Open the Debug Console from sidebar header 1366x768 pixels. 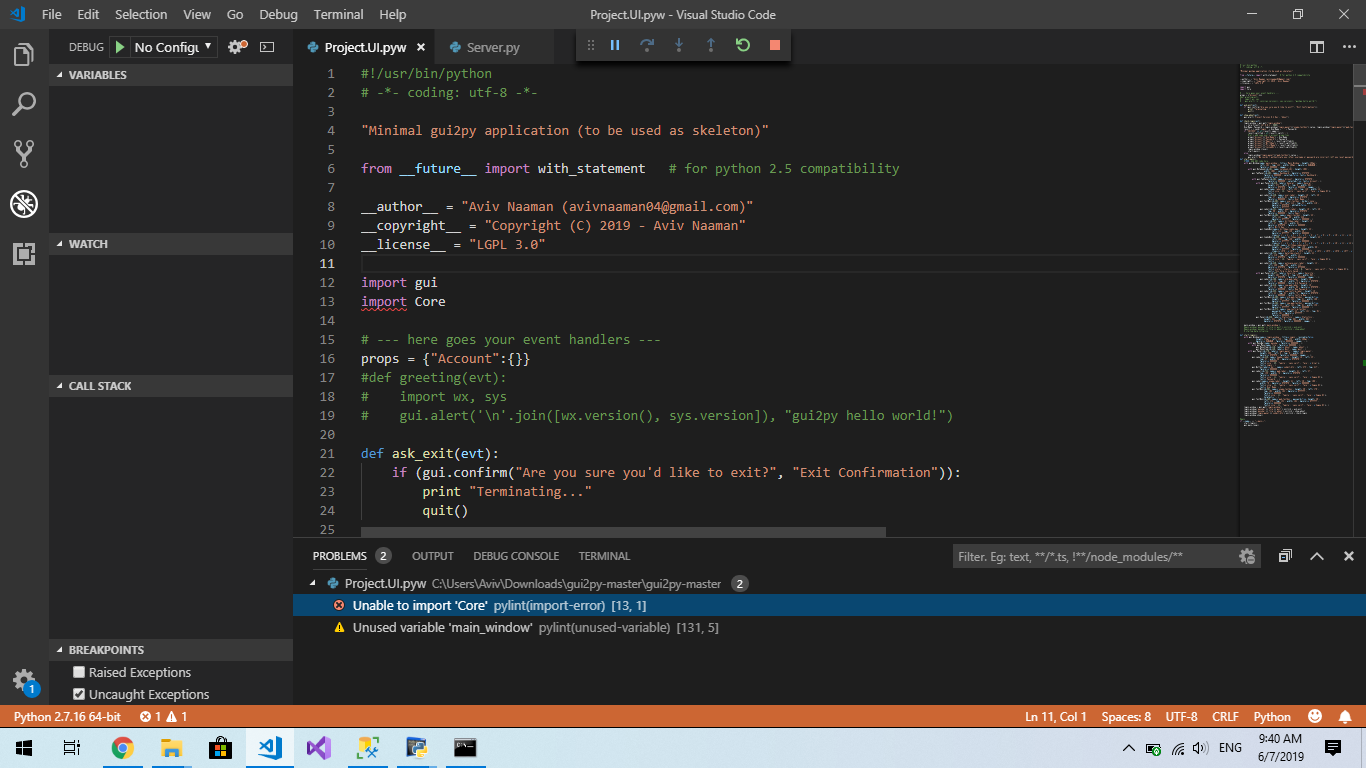[267, 47]
